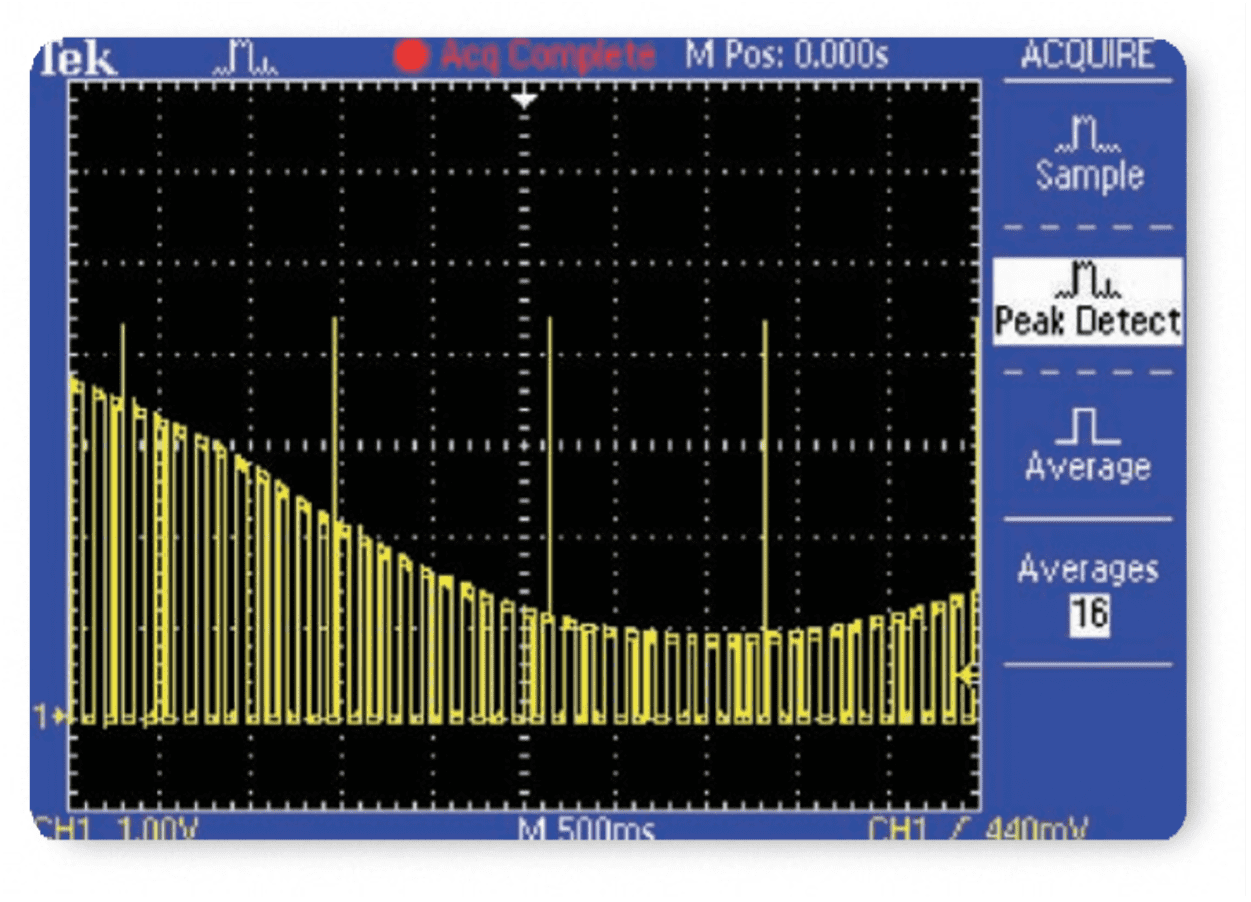
Task: Click the square pulse icon above Average
Action: (x=1088, y=429)
